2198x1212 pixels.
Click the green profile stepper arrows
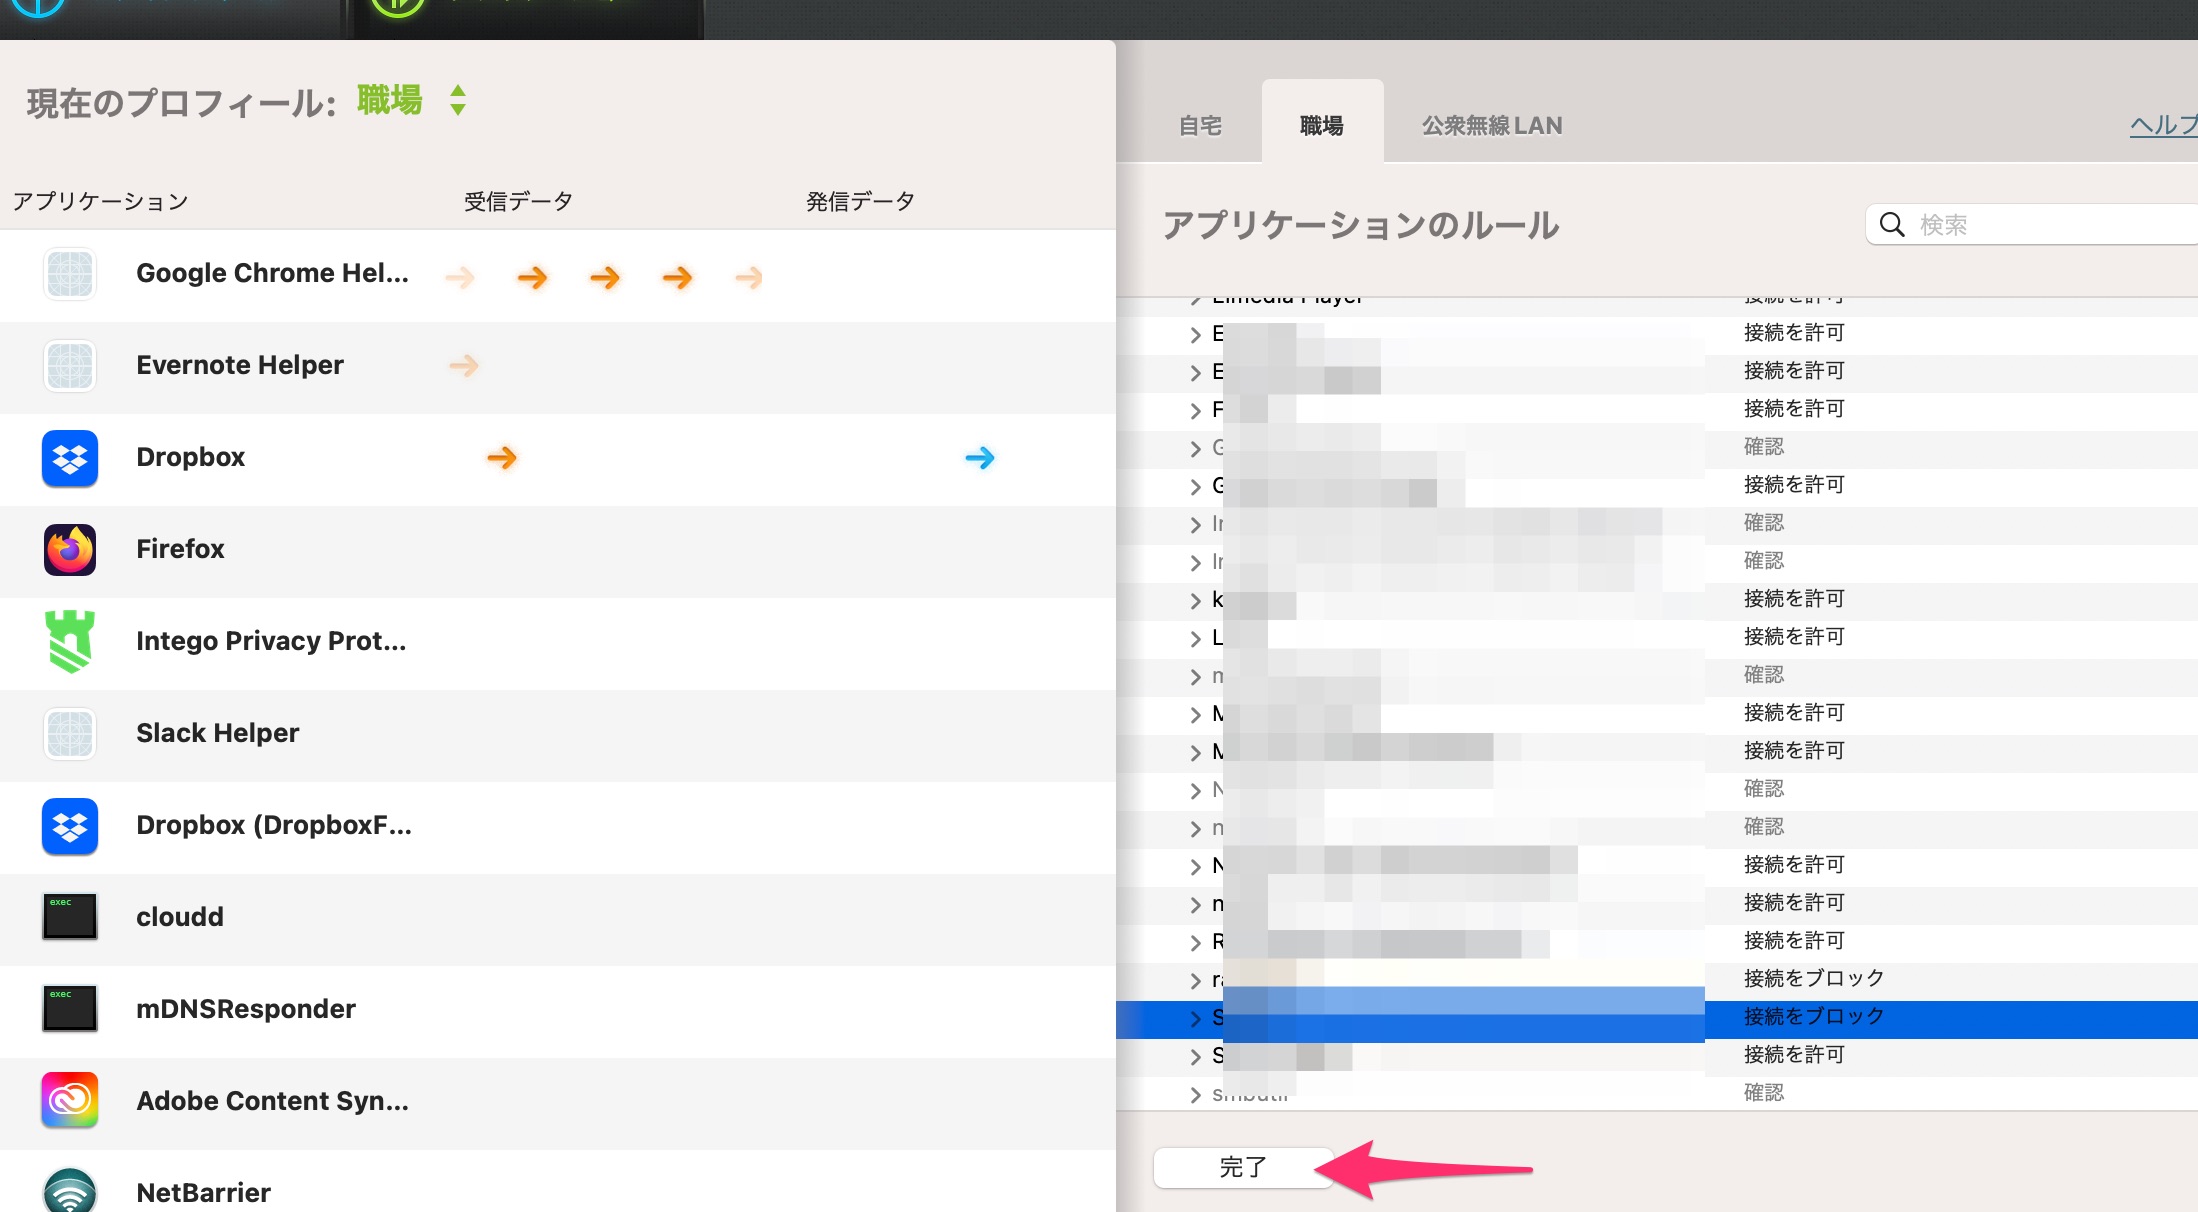point(458,100)
